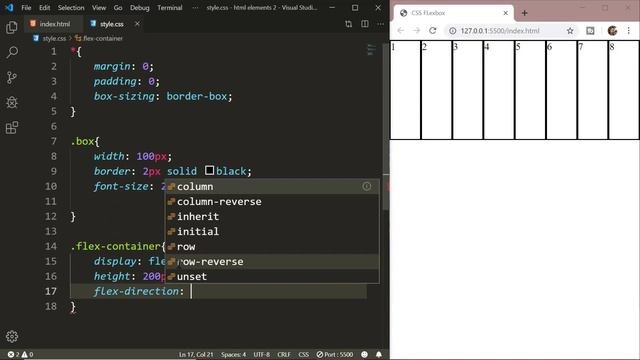This screenshot has height=360, width=640.
Task: Stop Live Server at Port : 5500
Action: coord(335,354)
